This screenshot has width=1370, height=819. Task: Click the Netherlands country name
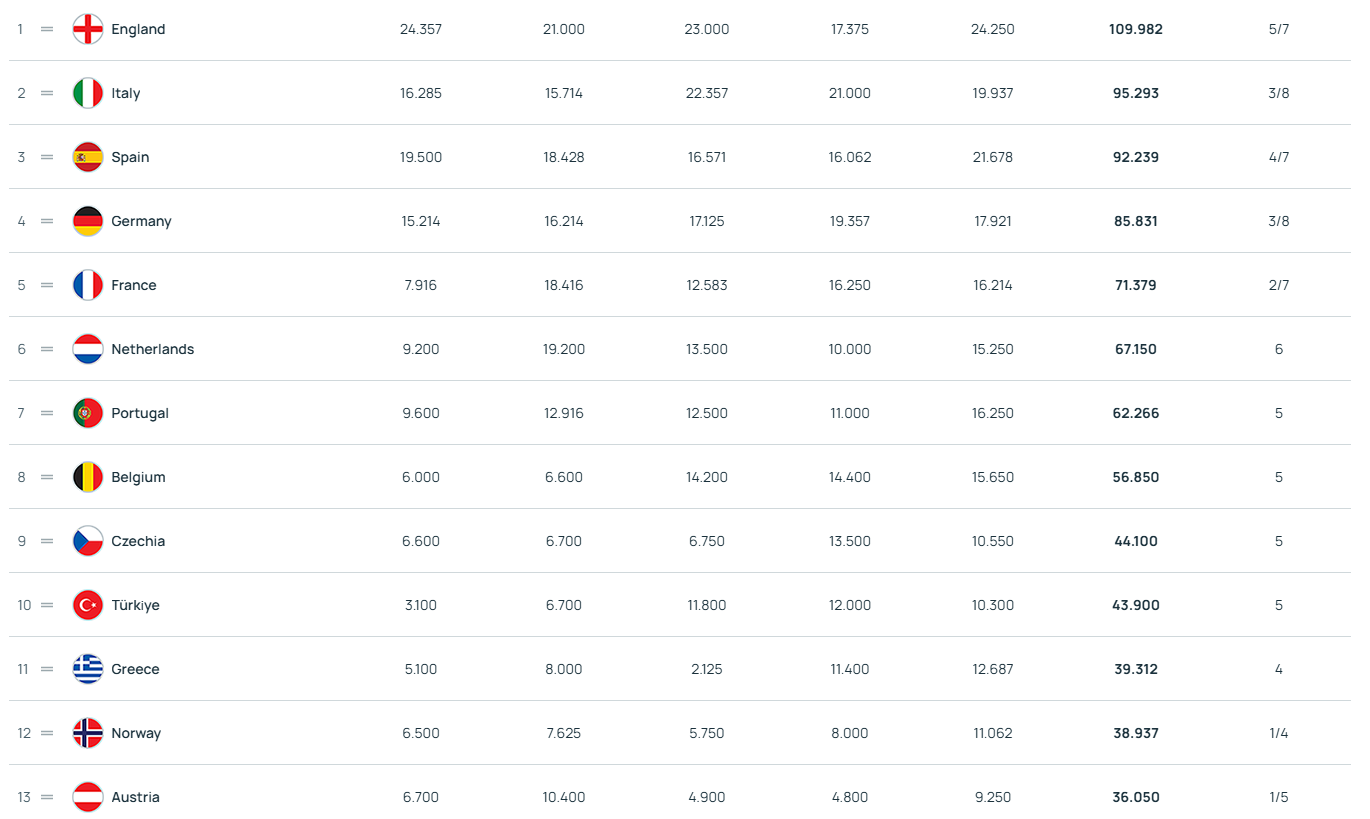point(153,349)
